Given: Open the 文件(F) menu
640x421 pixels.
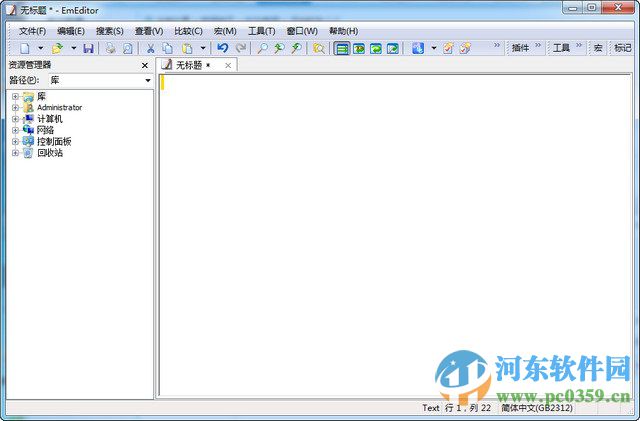Looking at the screenshot, I should 33,31.
